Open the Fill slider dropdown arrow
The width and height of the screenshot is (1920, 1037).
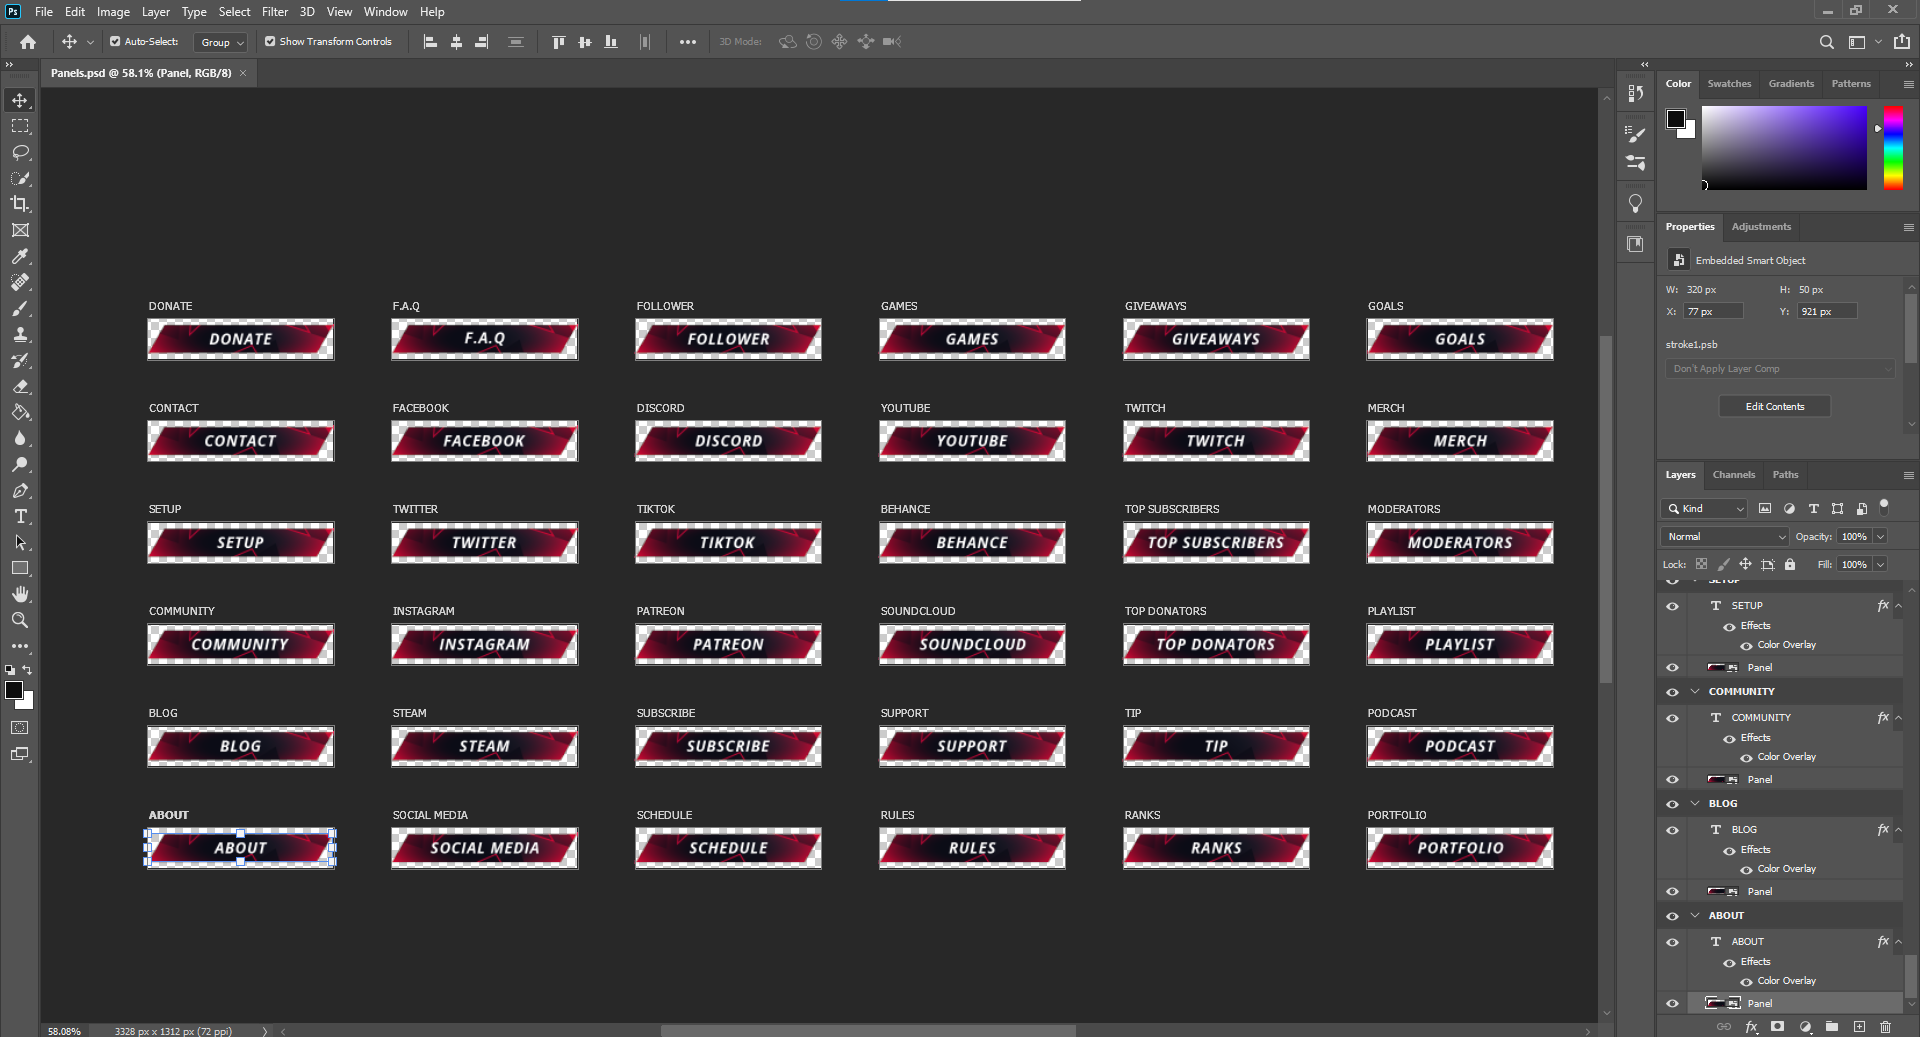point(1880,565)
